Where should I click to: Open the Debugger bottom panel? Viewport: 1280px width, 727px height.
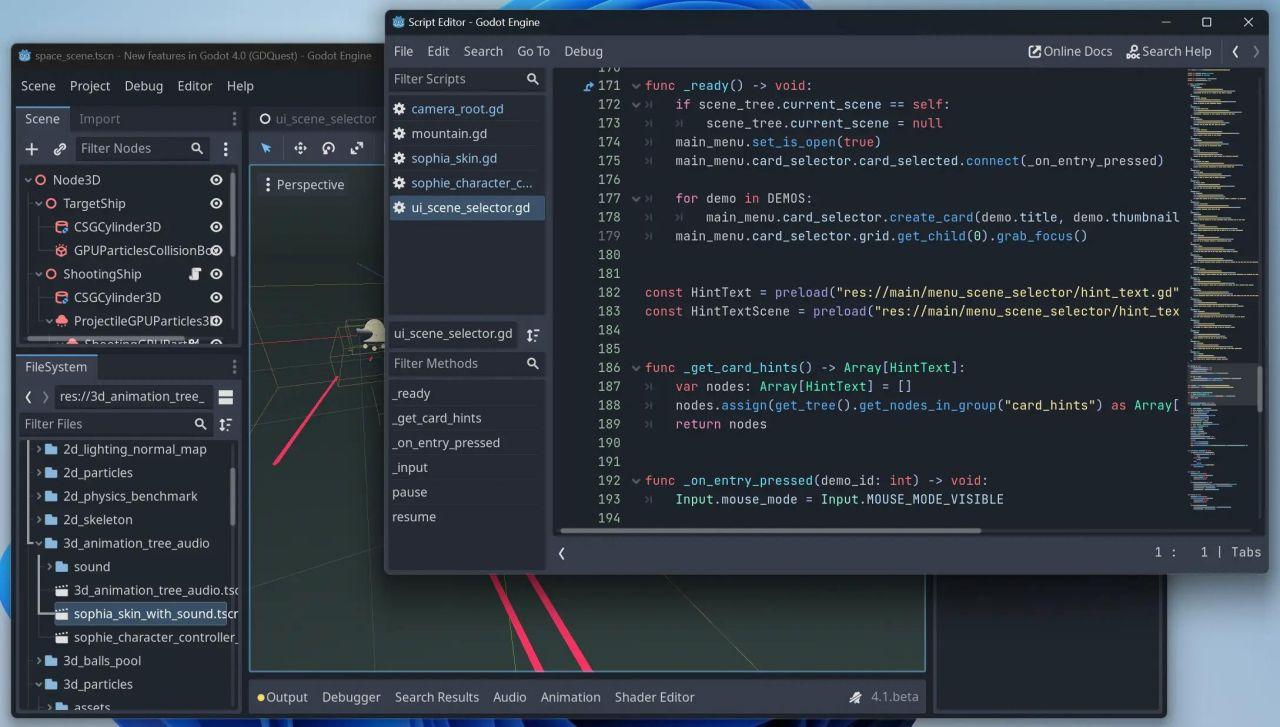(351, 697)
